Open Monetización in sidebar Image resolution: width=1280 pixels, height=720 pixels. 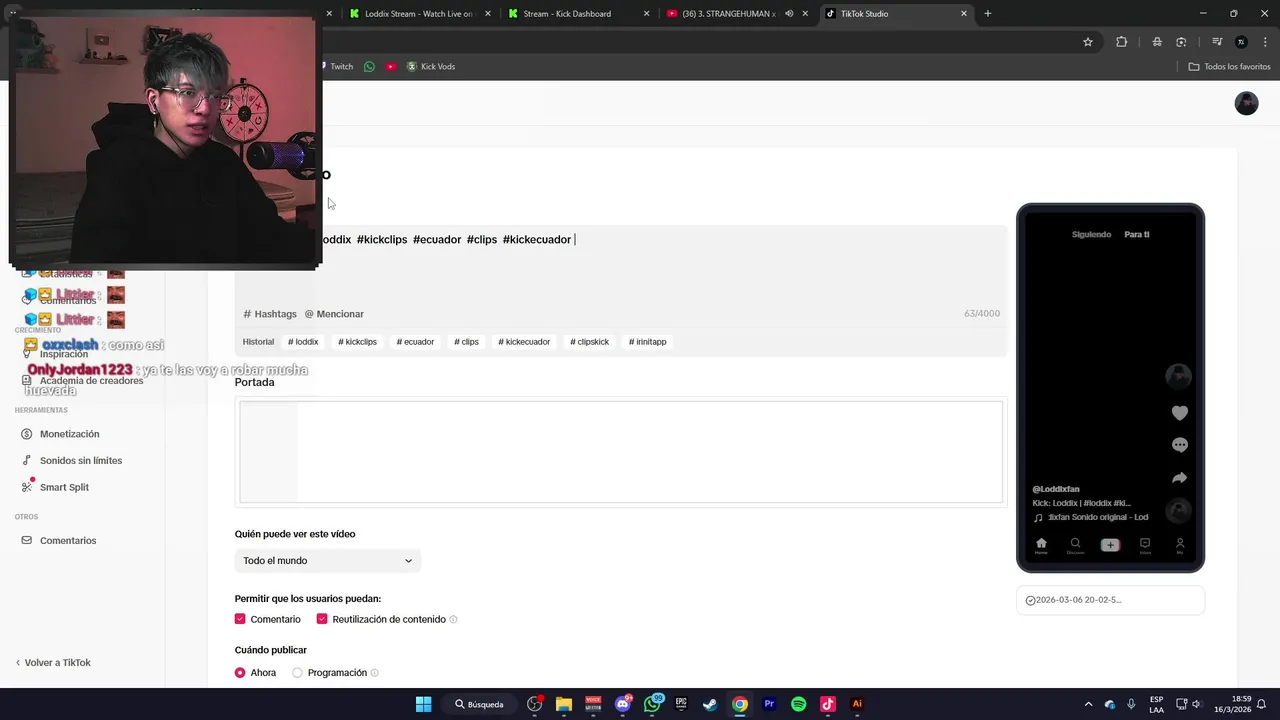coord(69,434)
